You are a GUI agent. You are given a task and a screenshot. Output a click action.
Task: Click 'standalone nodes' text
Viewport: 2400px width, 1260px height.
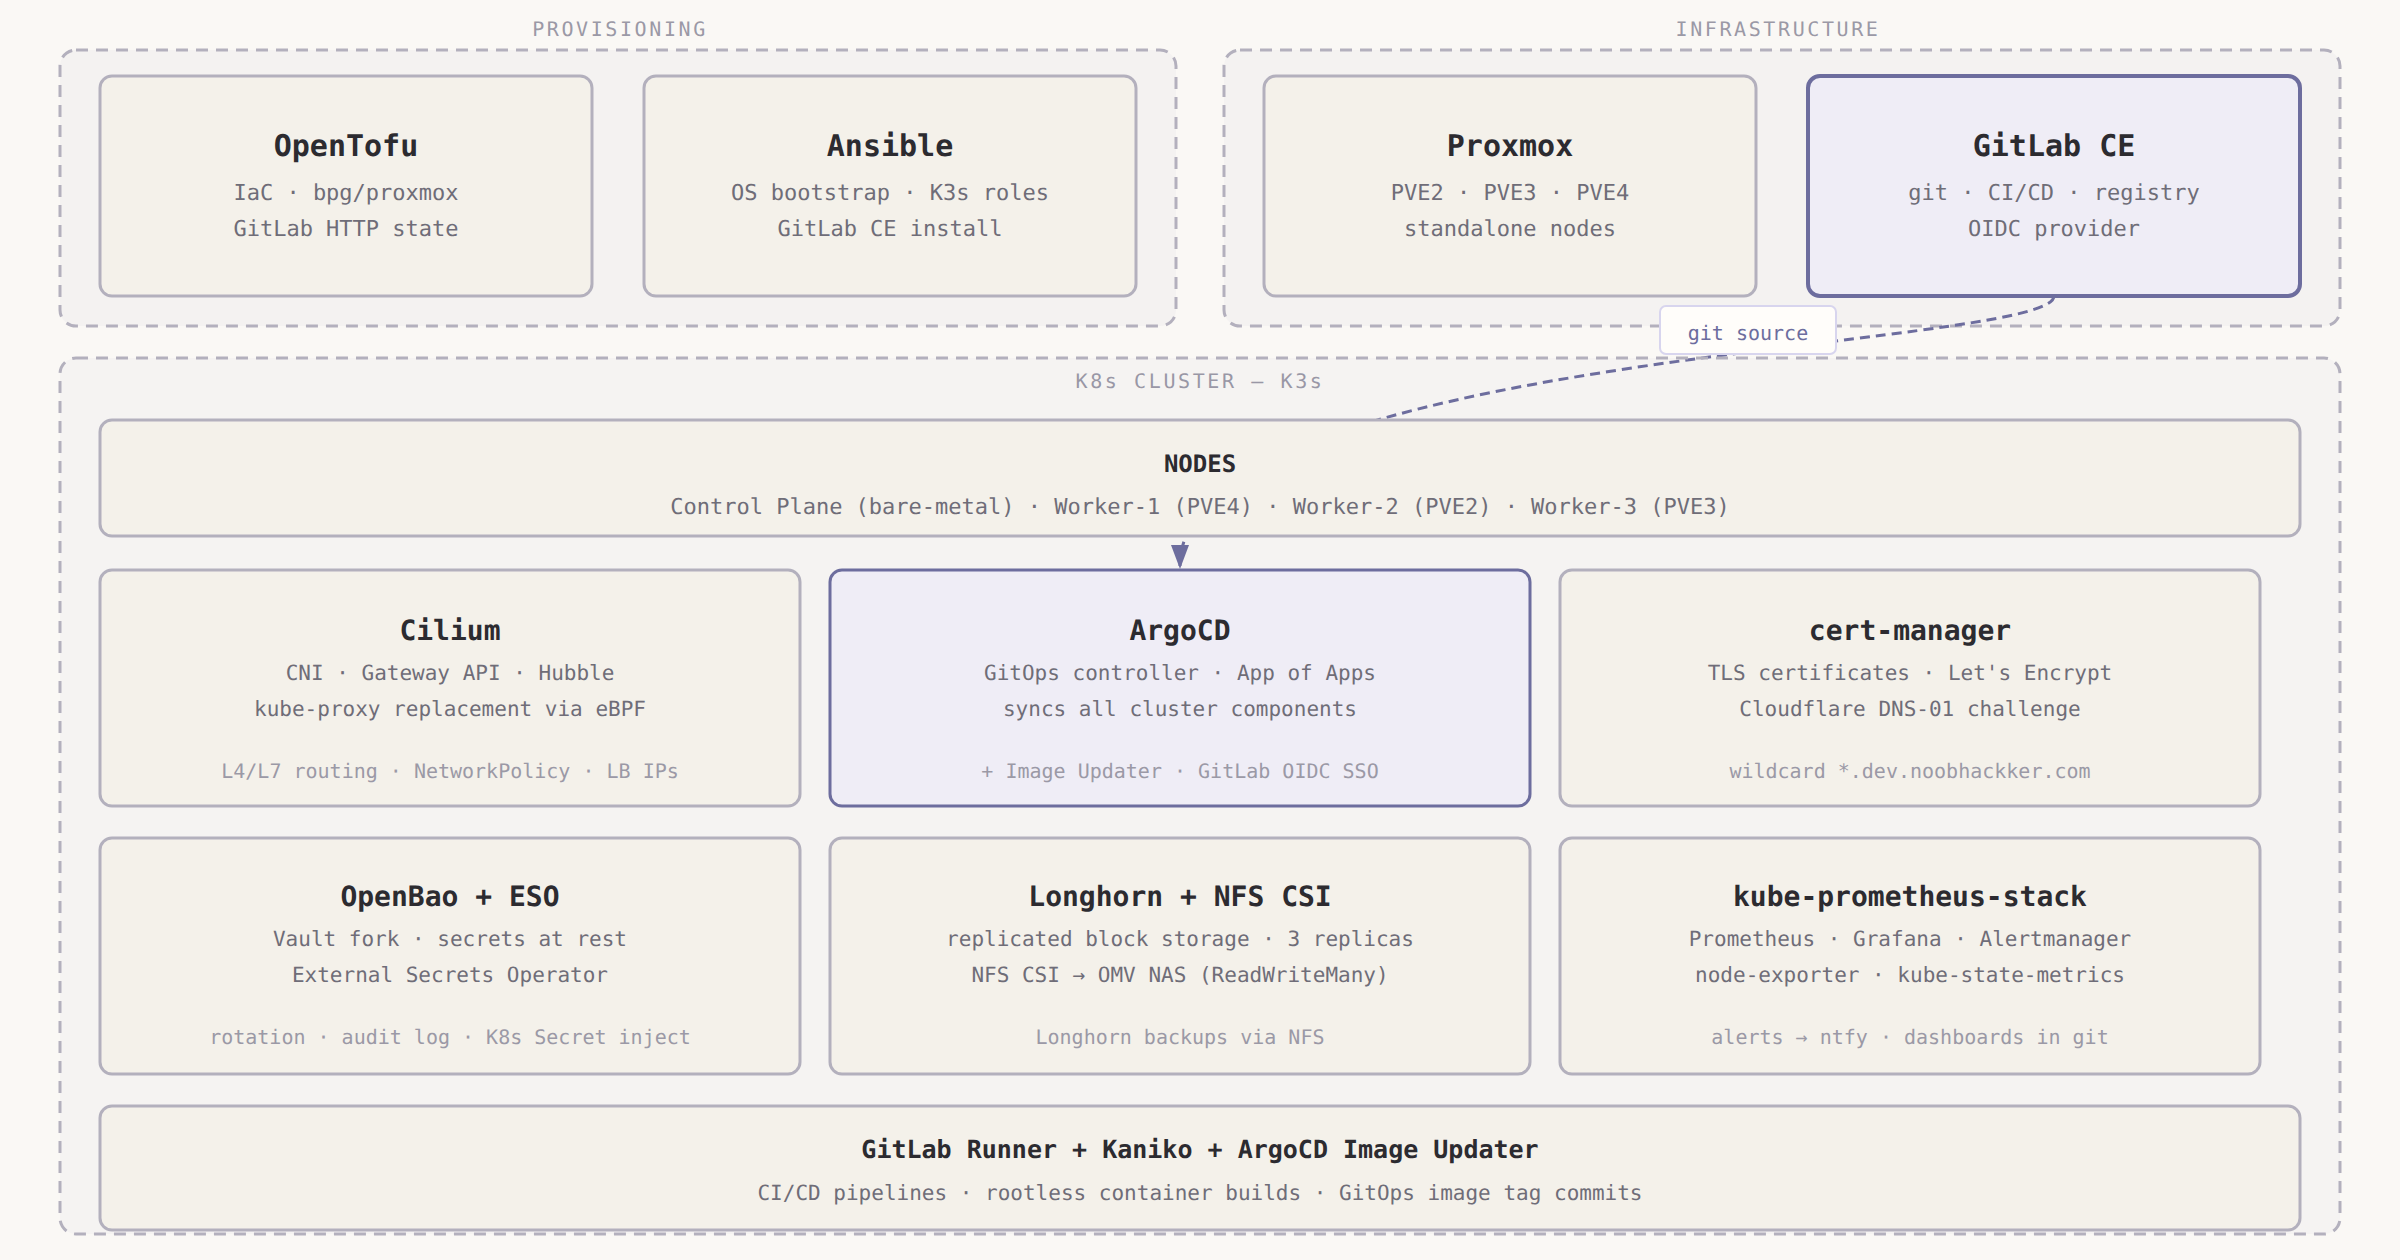[1510, 228]
